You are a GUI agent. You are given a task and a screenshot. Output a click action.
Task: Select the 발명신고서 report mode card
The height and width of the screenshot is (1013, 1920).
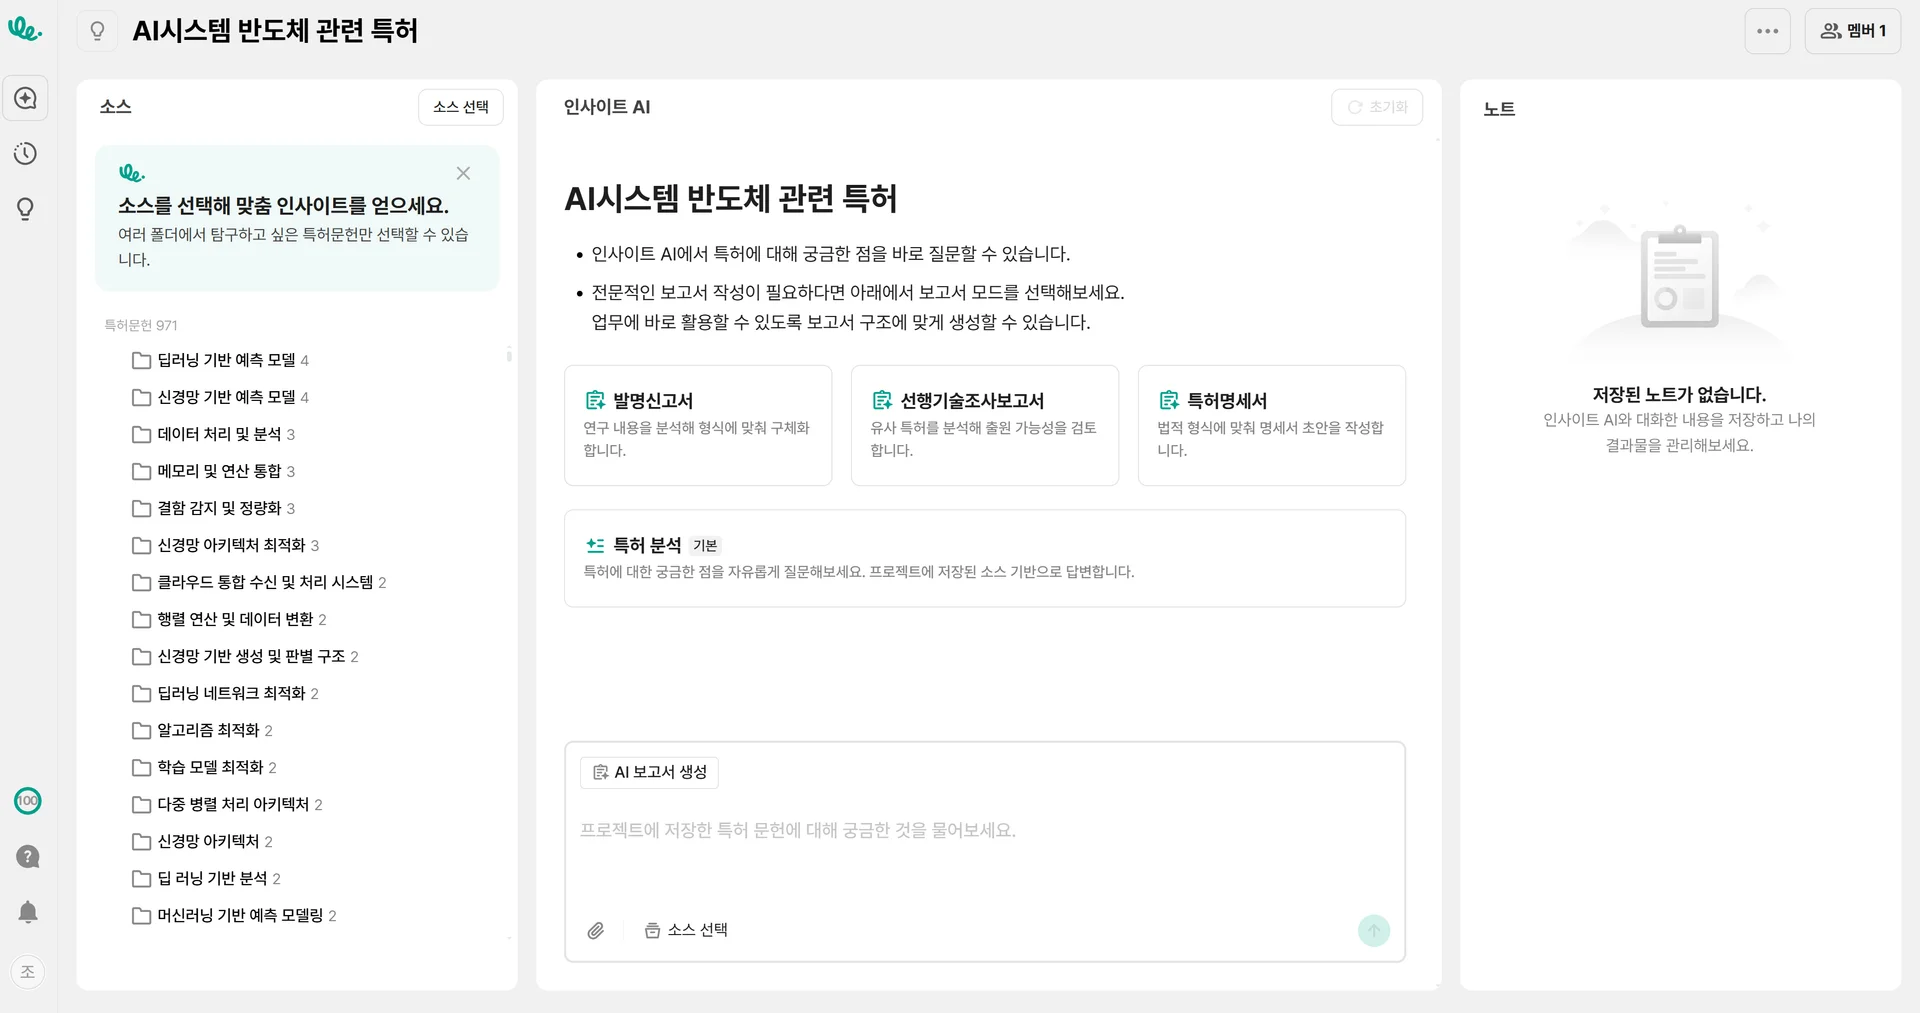(698, 425)
